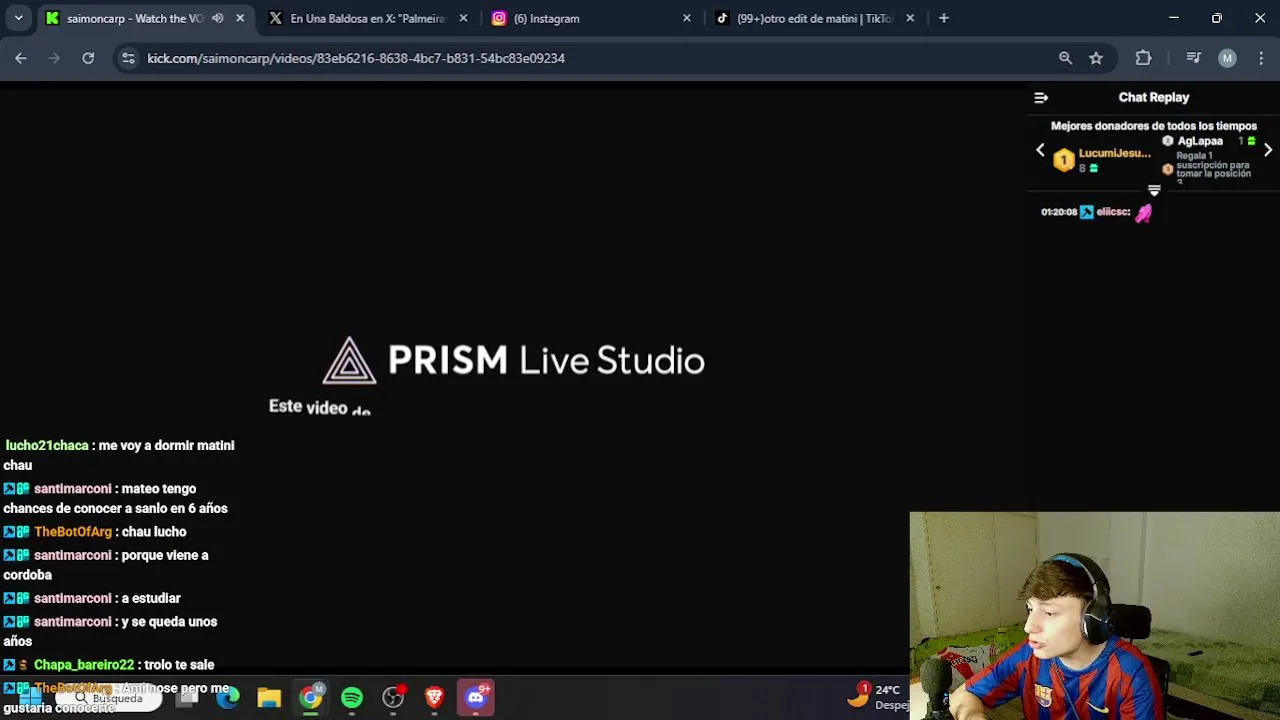Go back to previous page

click(x=21, y=58)
